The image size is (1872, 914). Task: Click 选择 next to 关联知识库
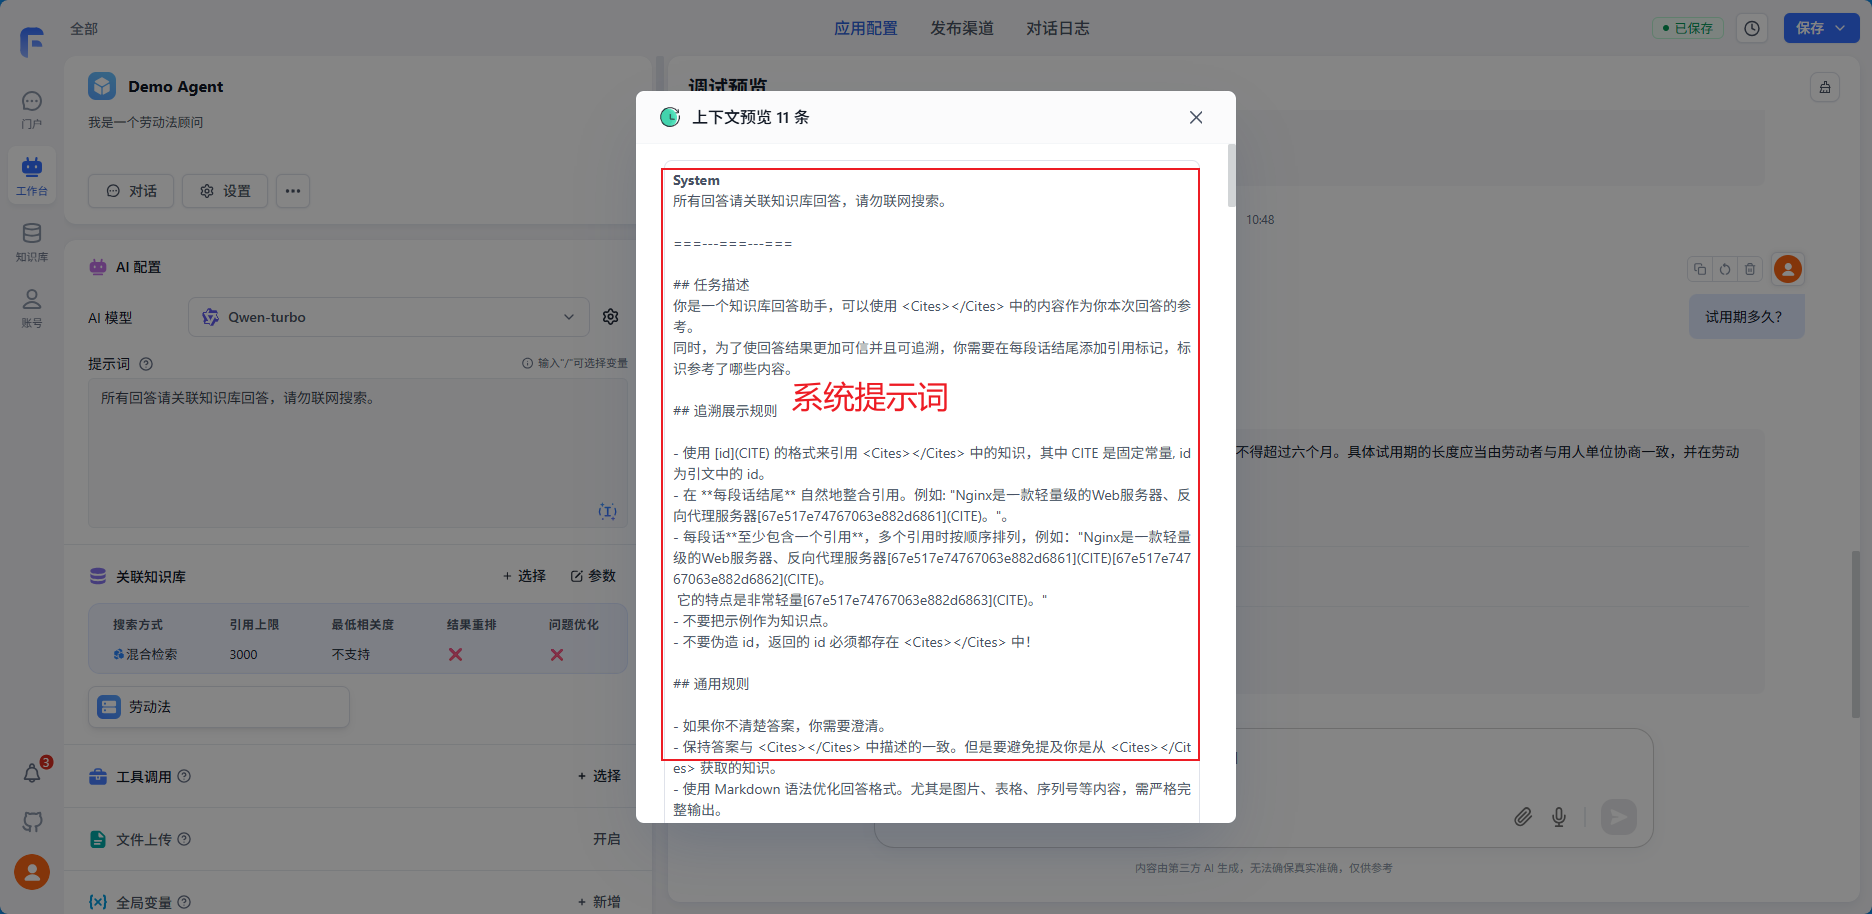524,576
